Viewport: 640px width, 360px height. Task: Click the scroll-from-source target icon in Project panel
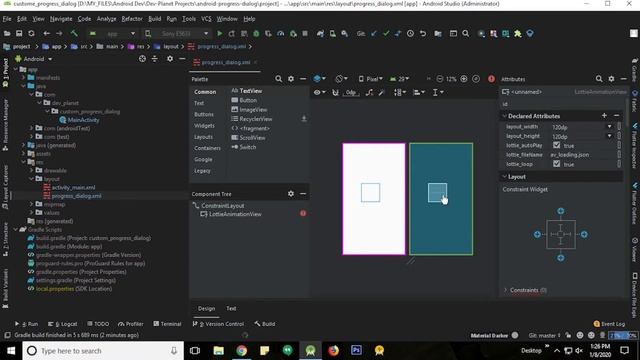tap(142, 59)
